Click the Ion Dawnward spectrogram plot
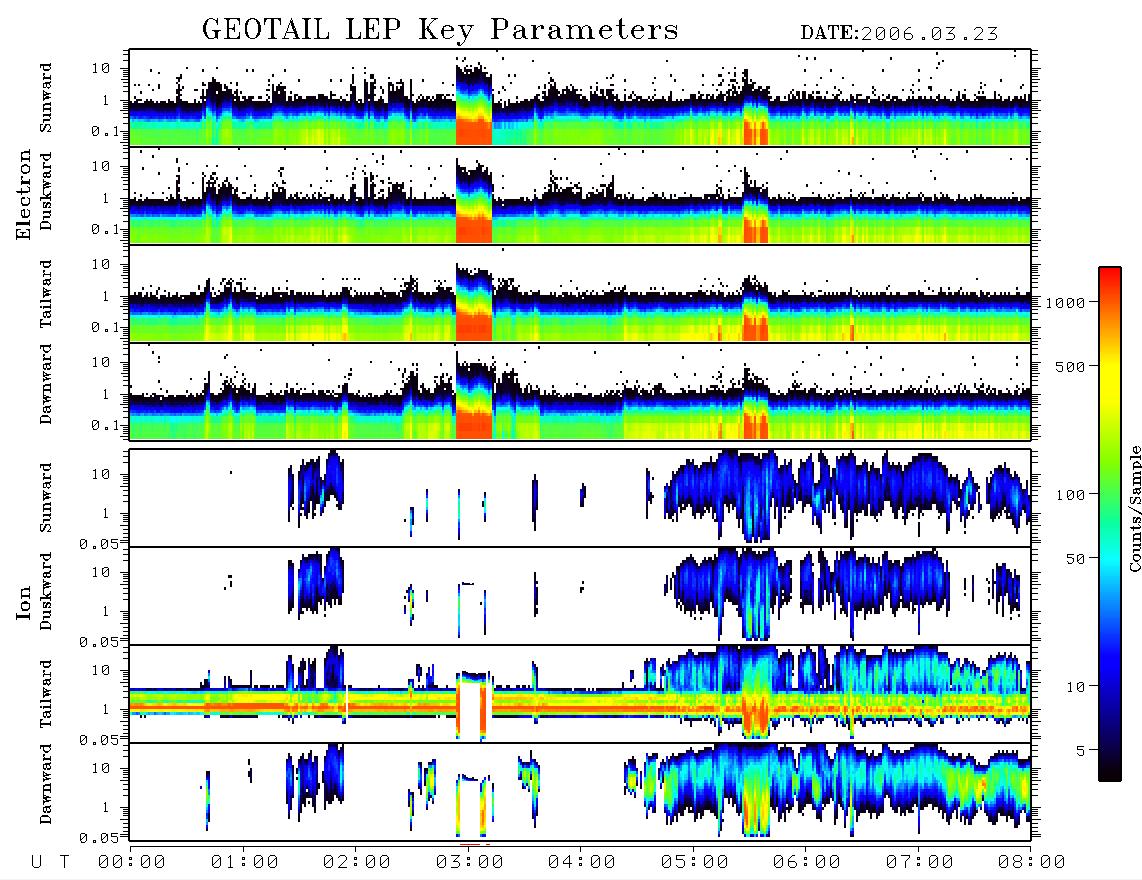Image resolution: width=1142 pixels, height=880 pixels. point(580,792)
